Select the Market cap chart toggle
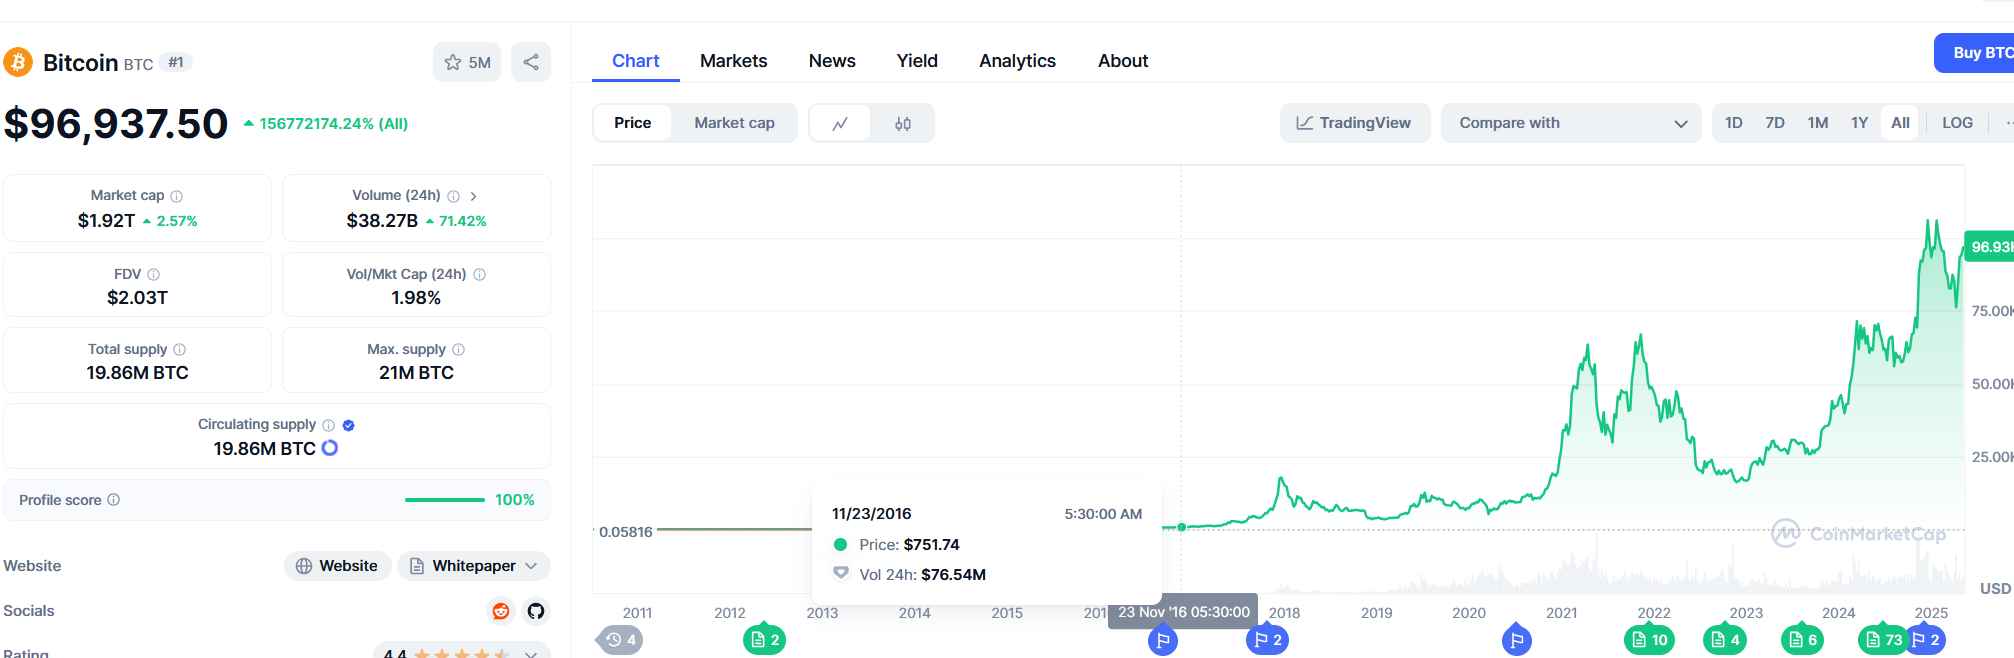Viewport: 2014px width, 658px height. pos(734,123)
